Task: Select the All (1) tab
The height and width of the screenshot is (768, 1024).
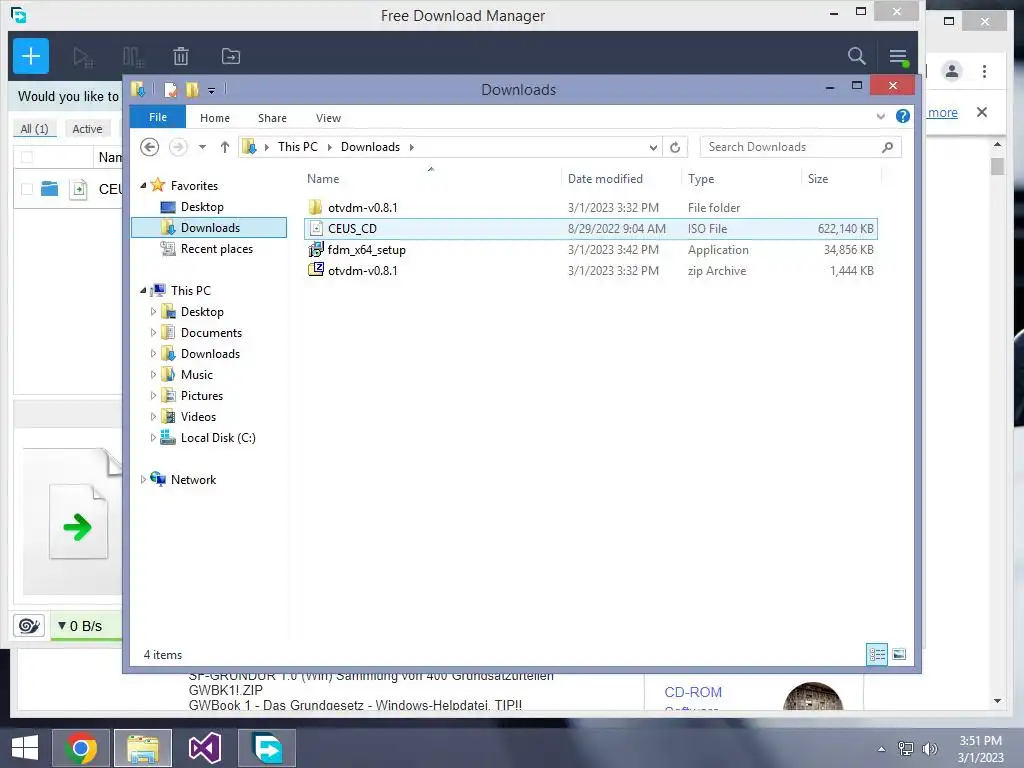Action: click(x=35, y=129)
